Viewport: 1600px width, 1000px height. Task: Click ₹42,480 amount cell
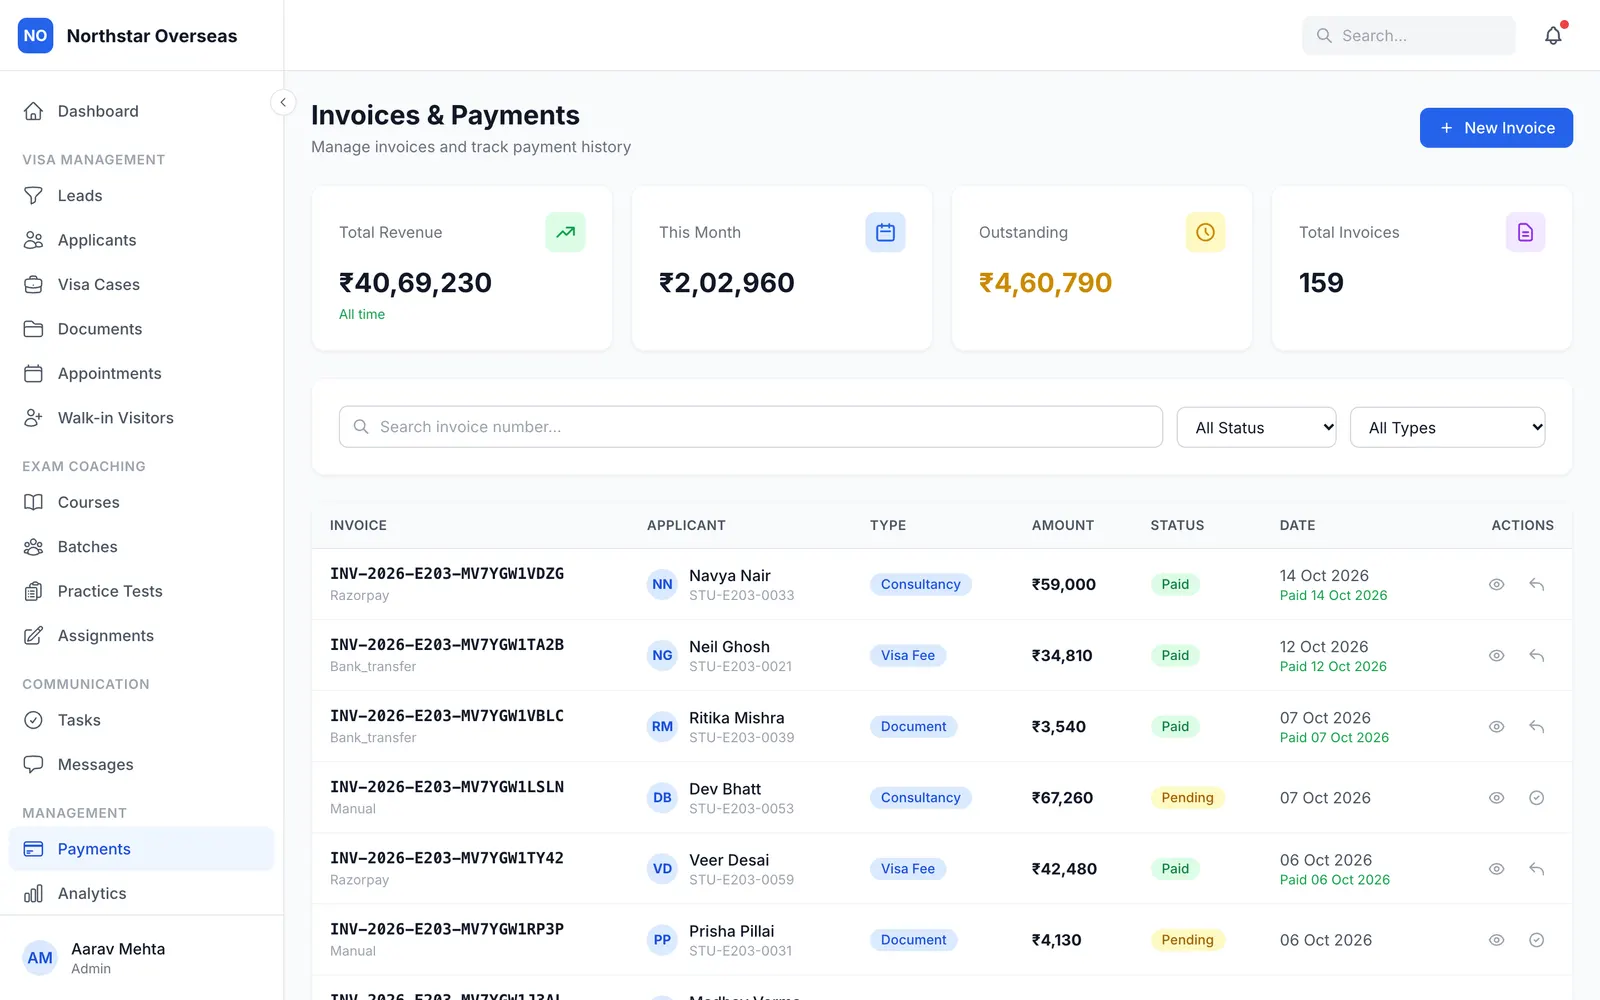pos(1064,869)
